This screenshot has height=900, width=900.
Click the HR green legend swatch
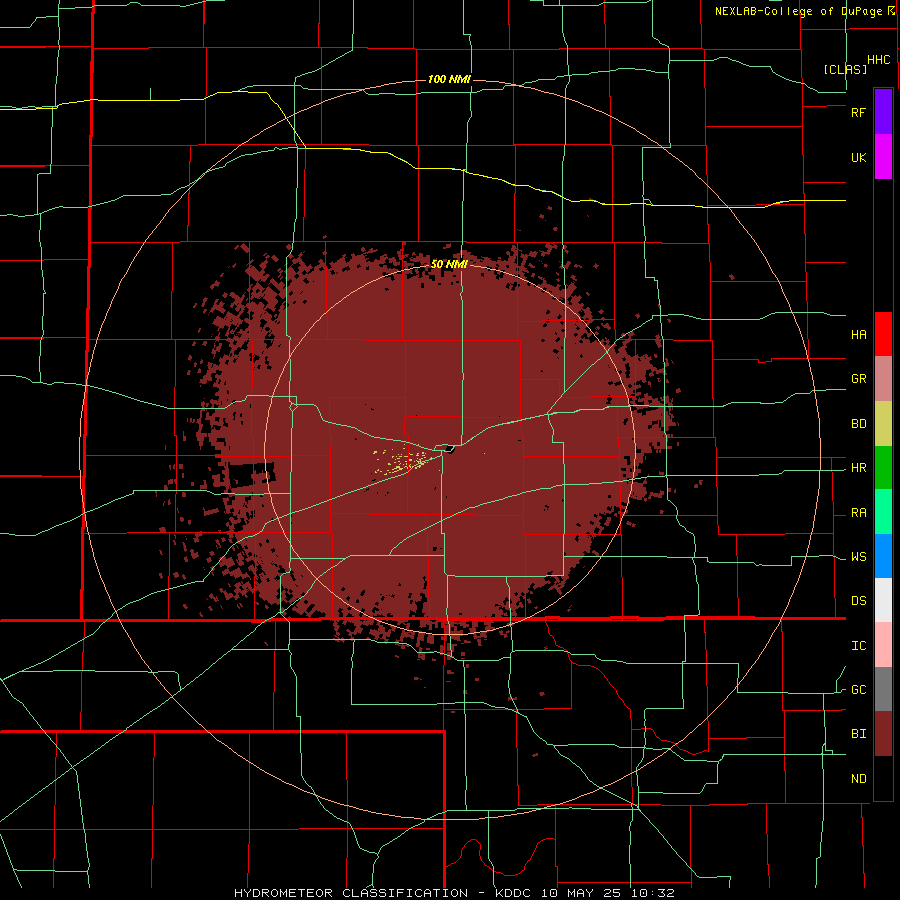click(x=883, y=468)
